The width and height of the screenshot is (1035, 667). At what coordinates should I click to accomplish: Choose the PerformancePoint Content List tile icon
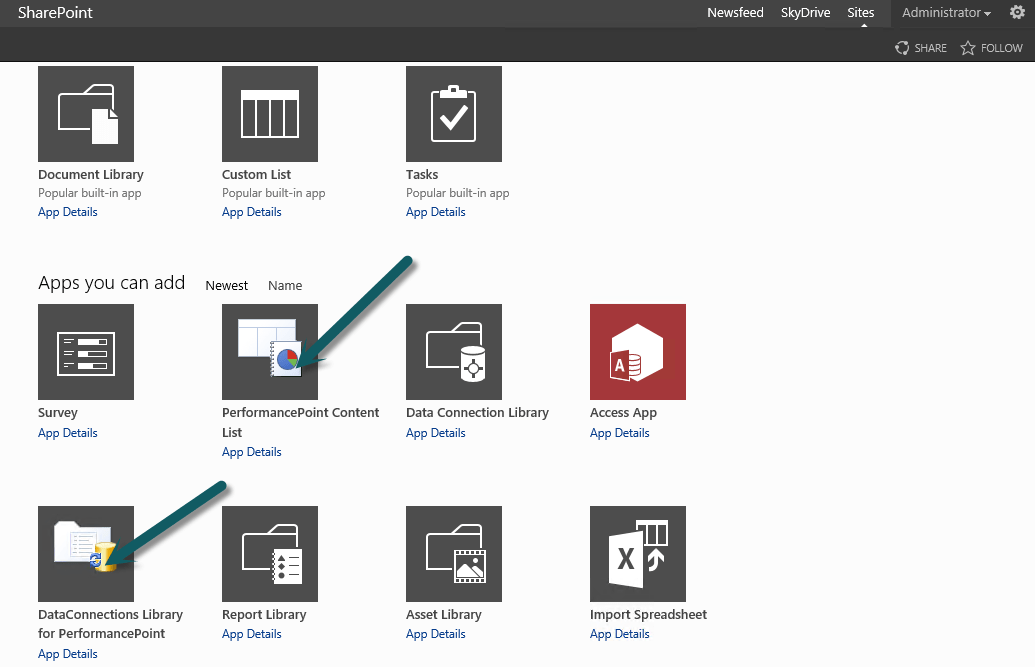pyautogui.click(x=270, y=352)
